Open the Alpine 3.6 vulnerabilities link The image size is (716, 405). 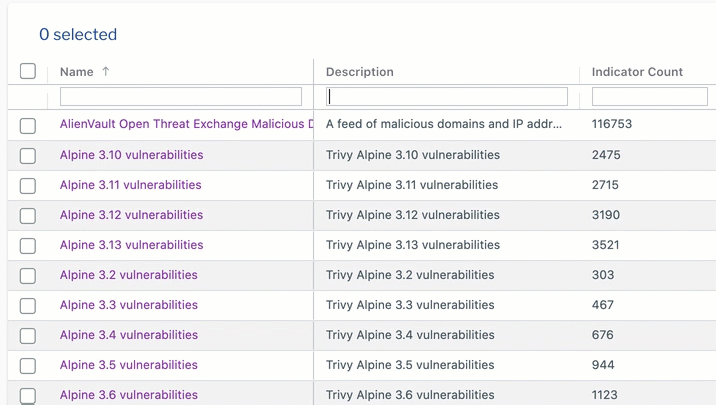(129, 395)
